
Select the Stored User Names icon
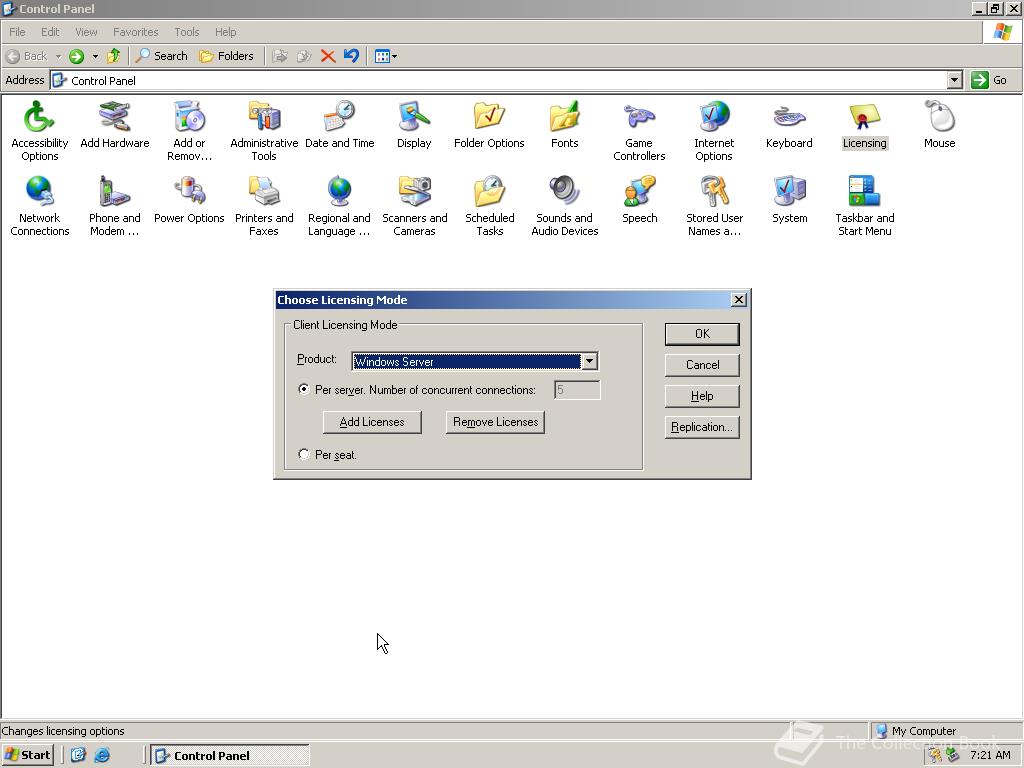point(714,206)
